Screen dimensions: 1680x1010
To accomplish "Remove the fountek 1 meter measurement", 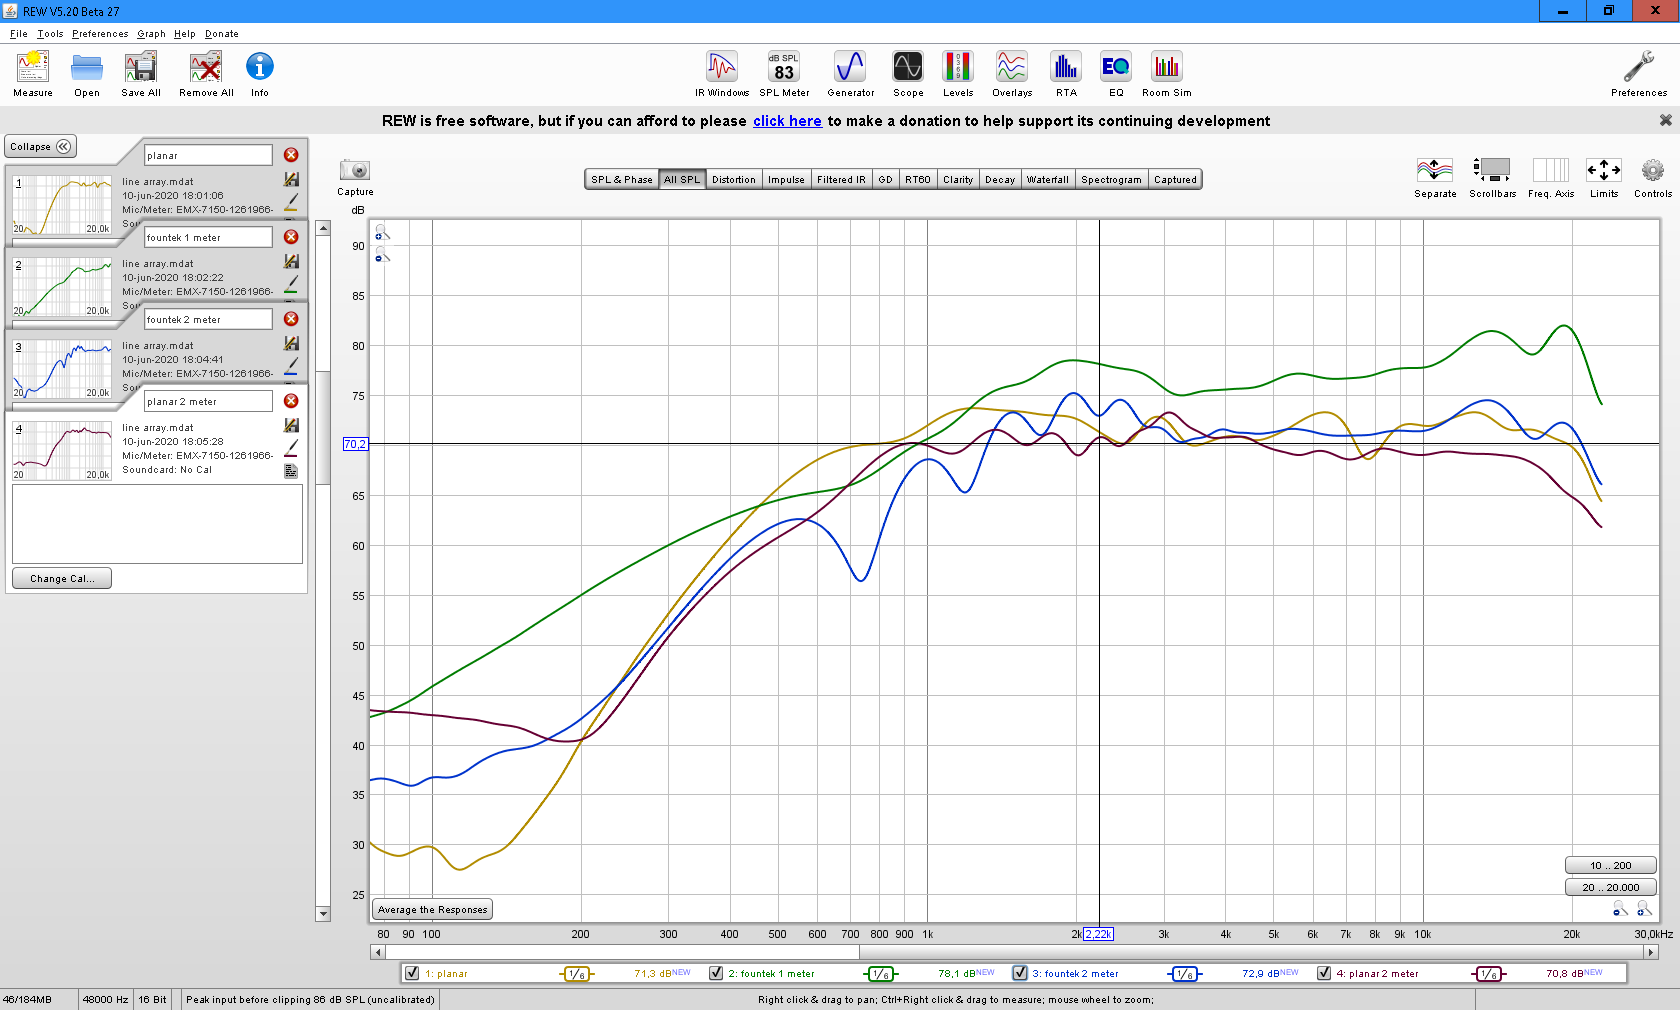I will pos(291,237).
